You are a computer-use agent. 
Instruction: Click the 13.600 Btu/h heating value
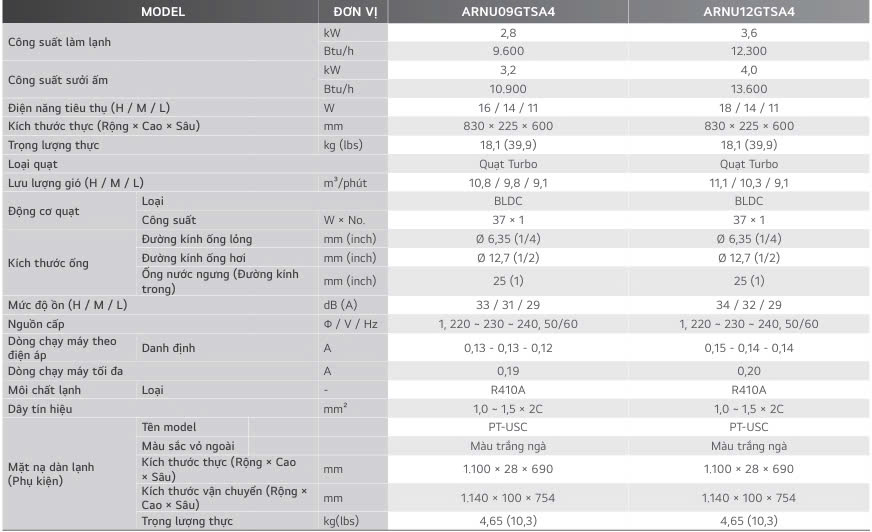tap(749, 89)
